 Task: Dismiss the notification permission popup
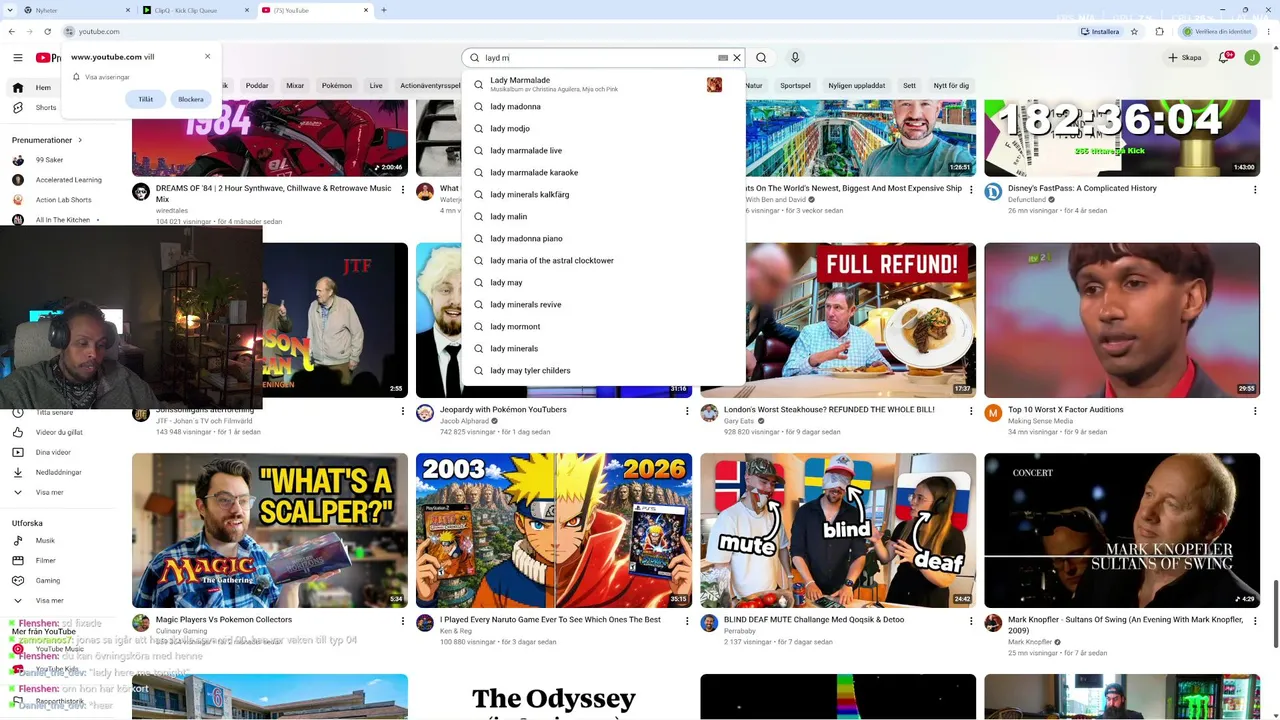[x=208, y=56]
